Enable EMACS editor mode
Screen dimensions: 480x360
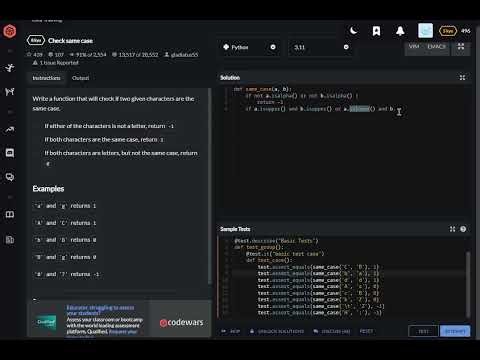pos(436,47)
